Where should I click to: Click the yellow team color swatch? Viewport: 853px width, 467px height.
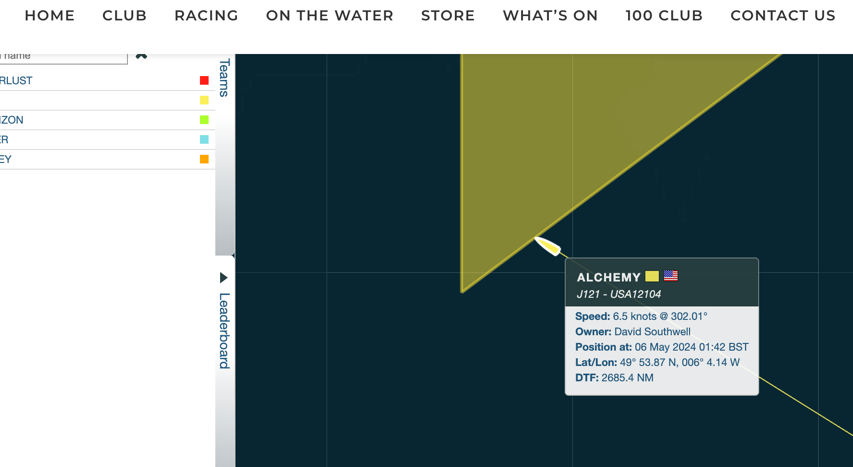pyautogui.click(x=204, y=100)
